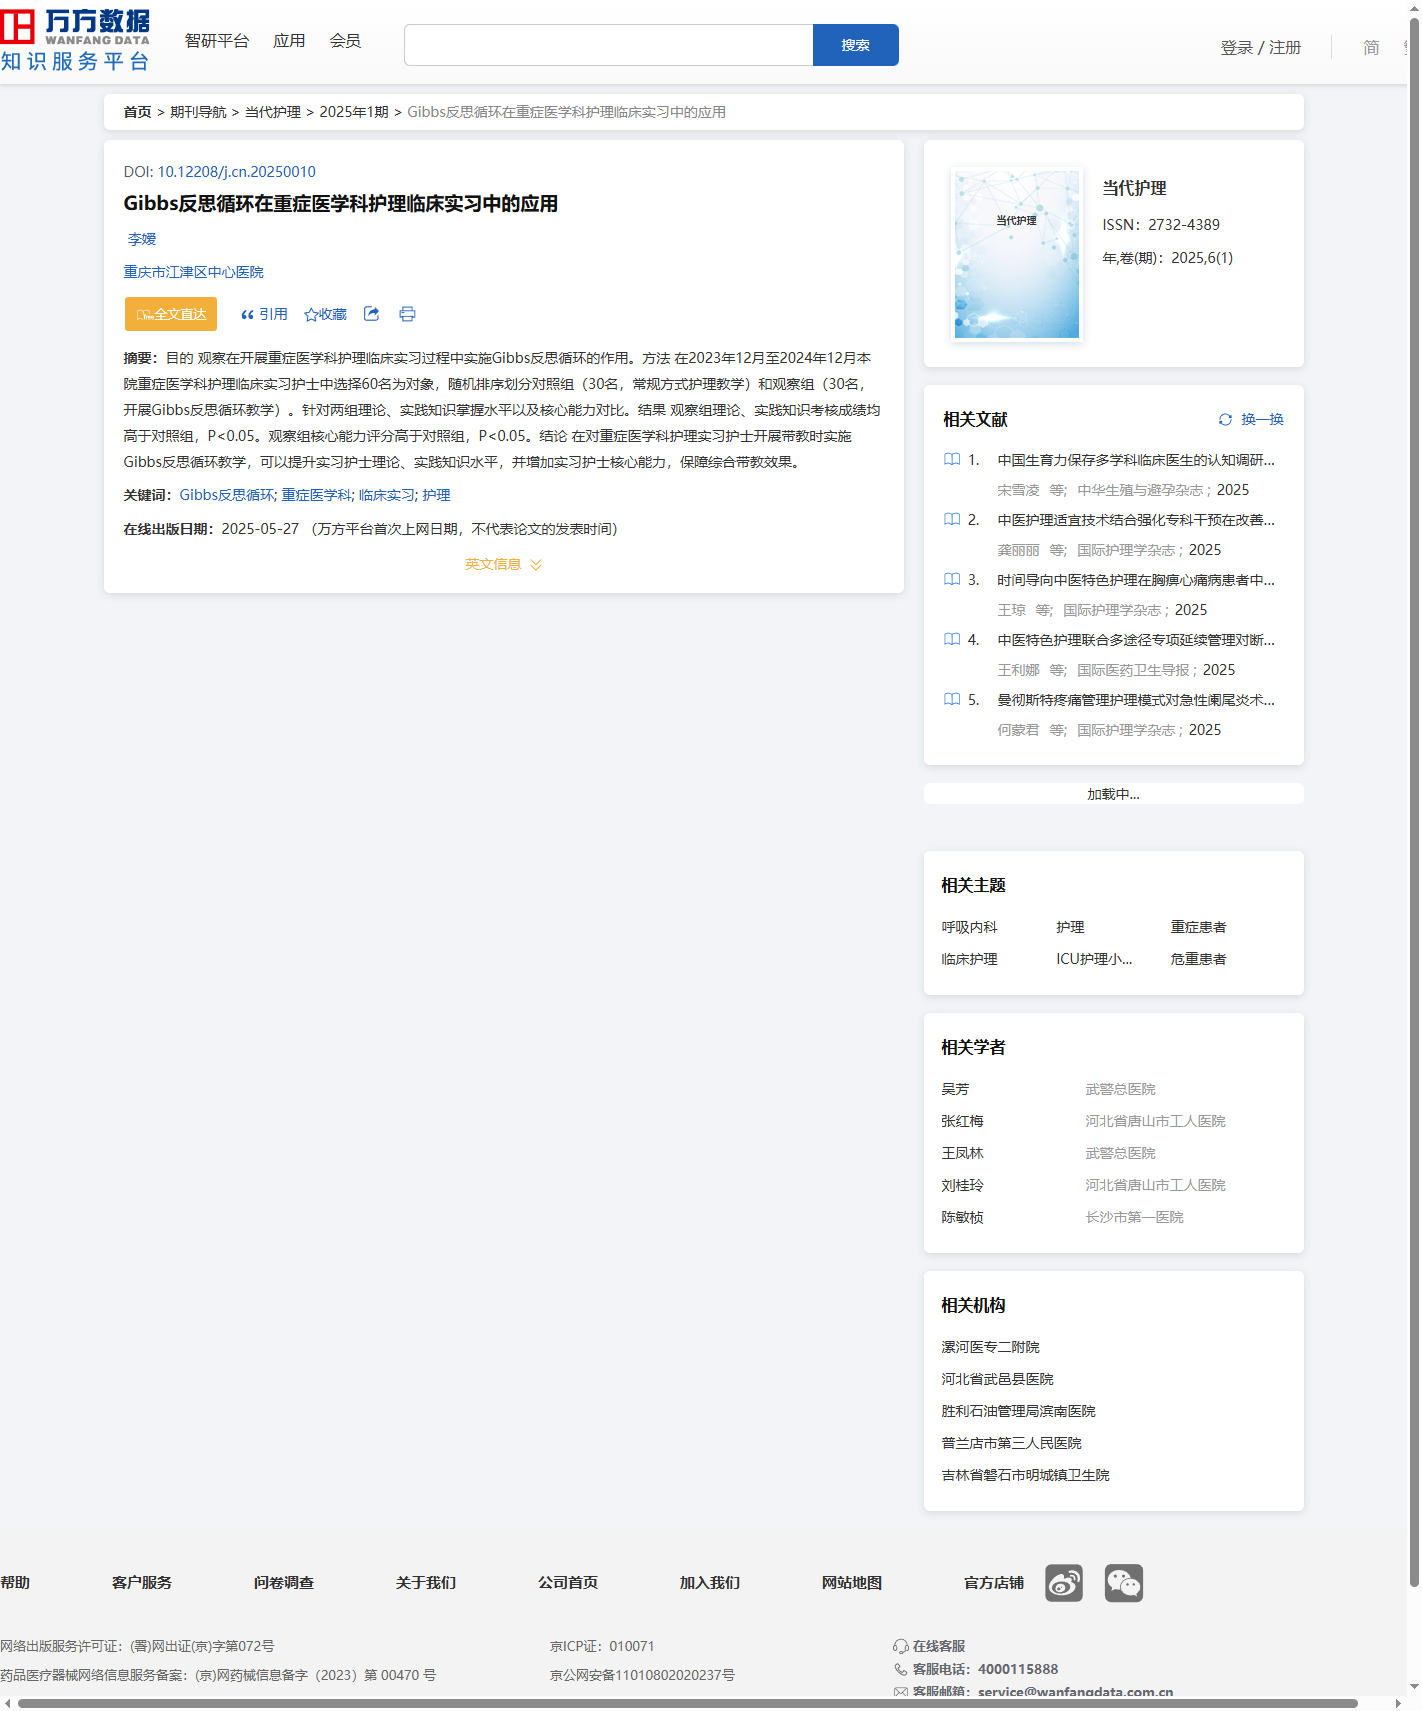Open footer link 问卷调查

284,1583
